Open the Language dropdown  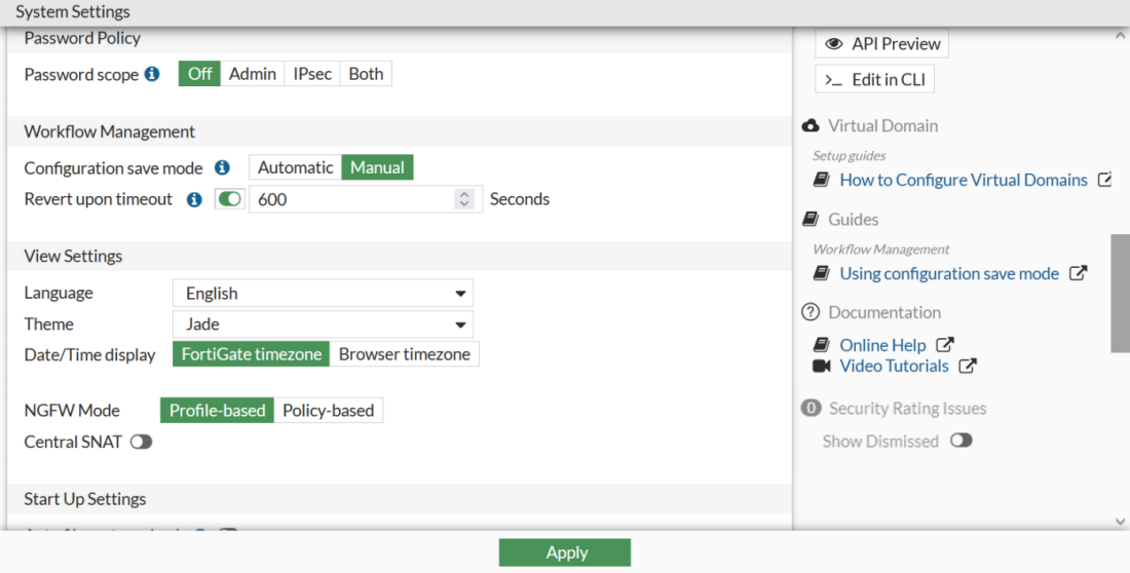click(322, 293)
